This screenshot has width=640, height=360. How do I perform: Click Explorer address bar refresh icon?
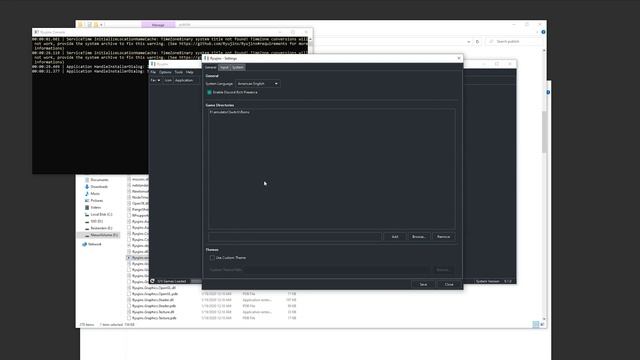coord(477,42)
